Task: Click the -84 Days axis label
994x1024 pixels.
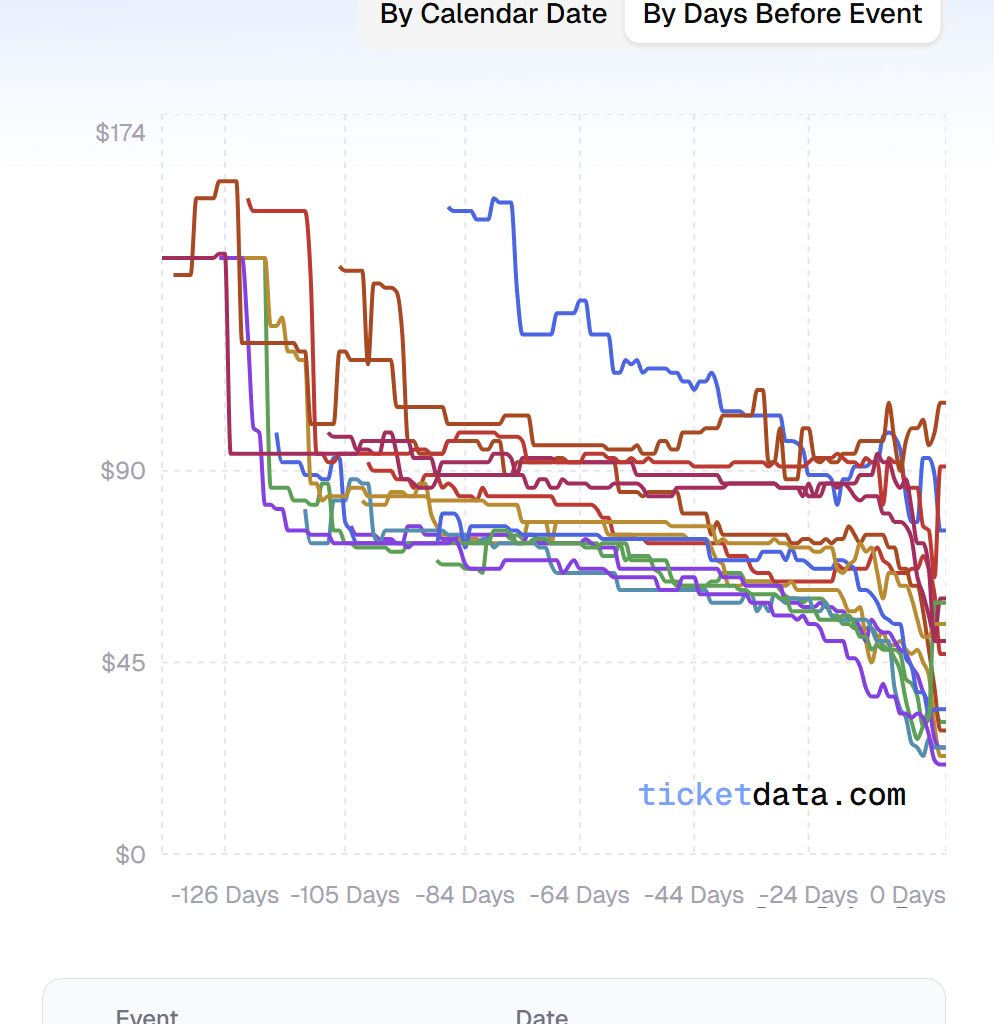Action: pos(465,895)
